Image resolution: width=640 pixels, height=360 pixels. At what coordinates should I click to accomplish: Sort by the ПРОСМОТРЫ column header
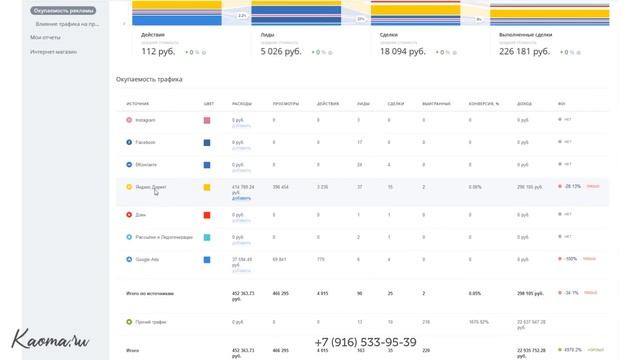[x=286, y=104]
